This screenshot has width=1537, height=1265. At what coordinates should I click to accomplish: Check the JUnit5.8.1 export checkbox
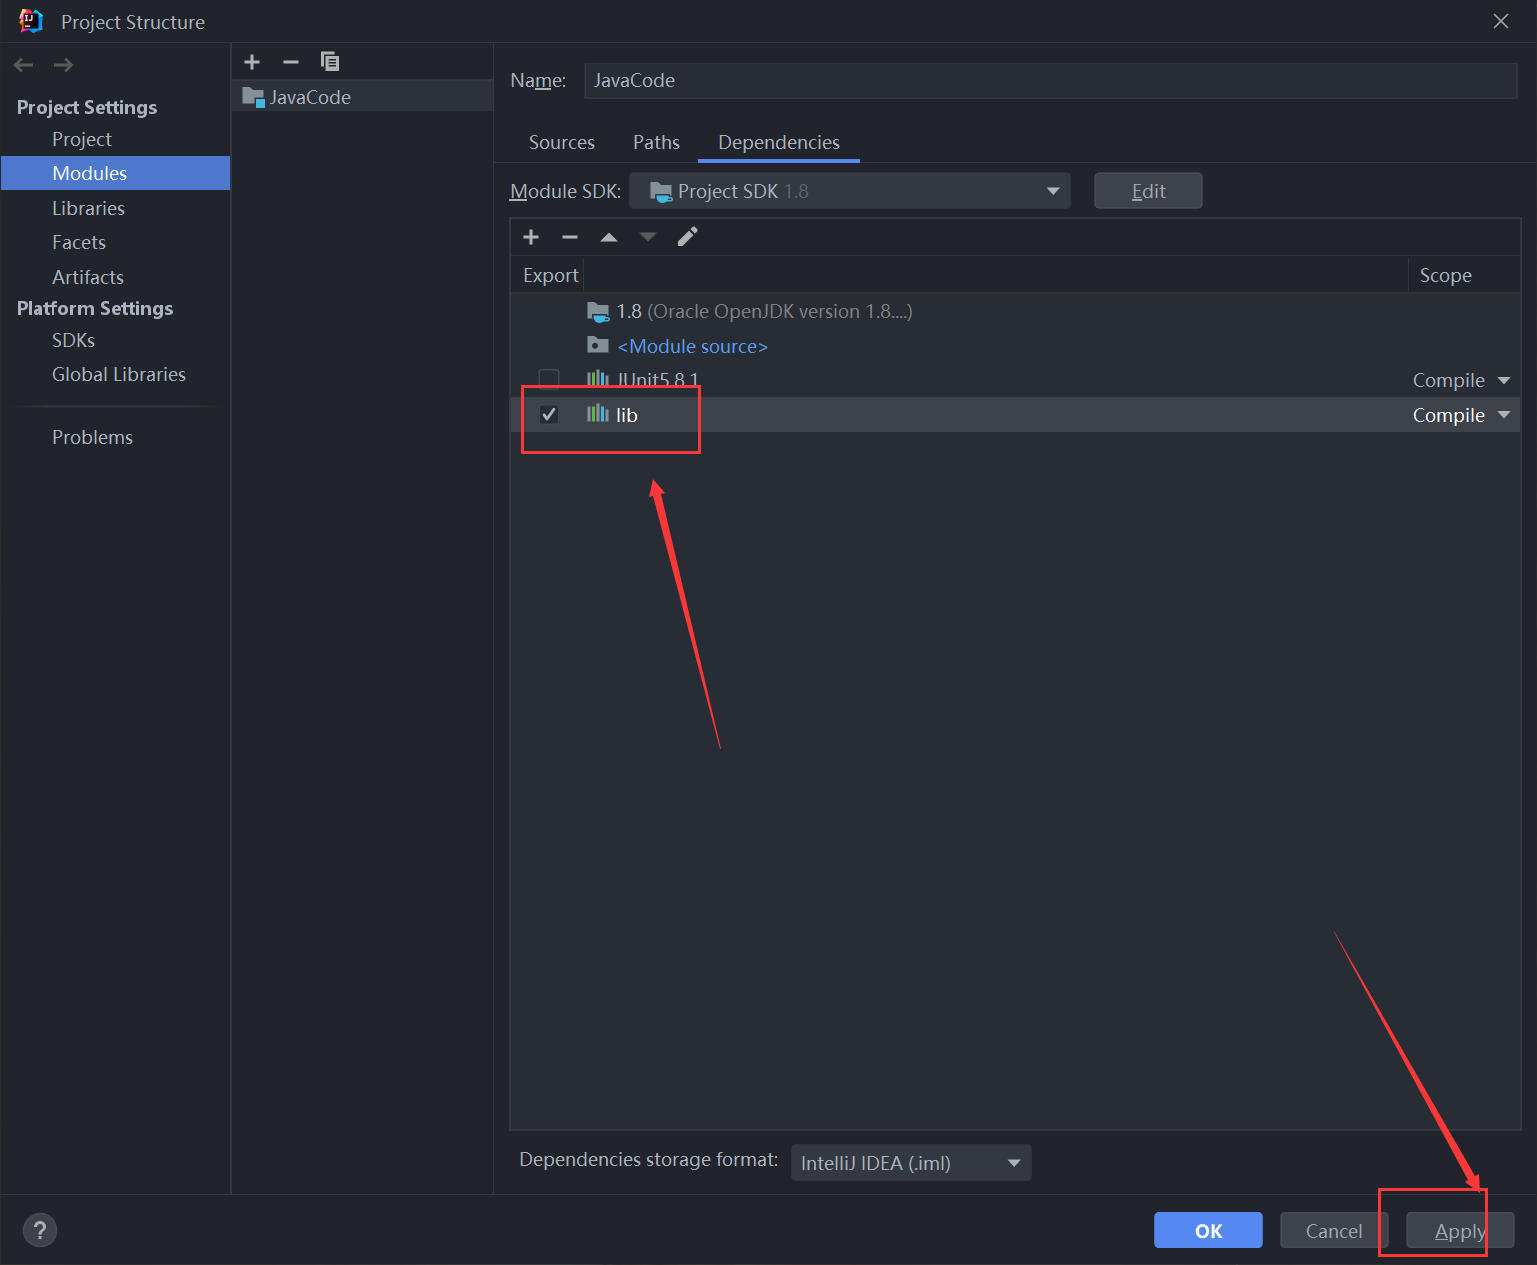[549, 379]
